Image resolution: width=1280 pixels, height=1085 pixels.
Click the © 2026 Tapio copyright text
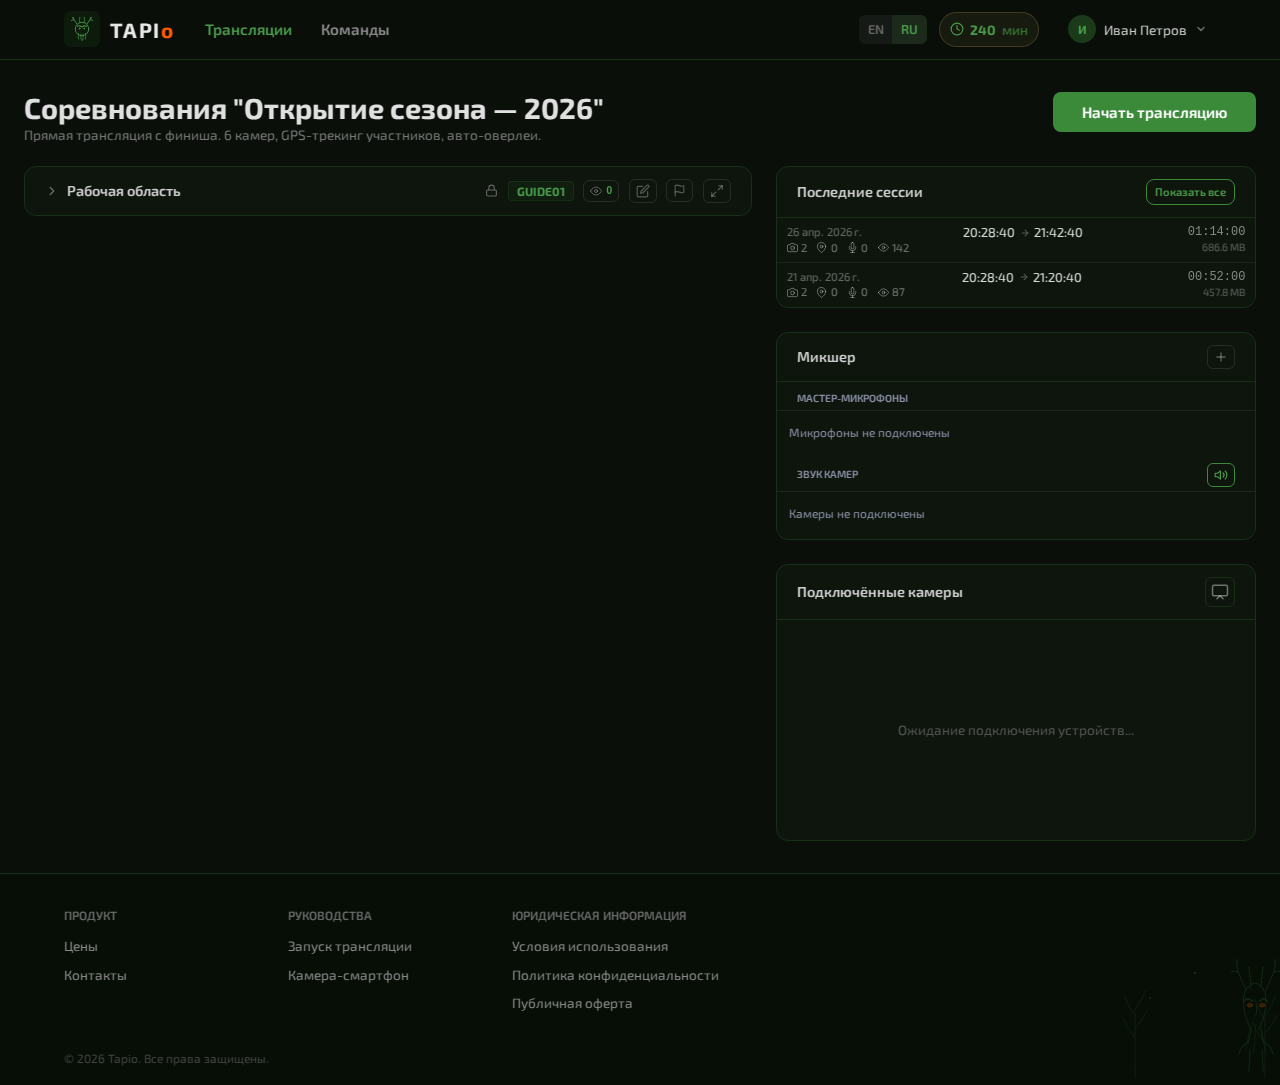pos(166,1059)
